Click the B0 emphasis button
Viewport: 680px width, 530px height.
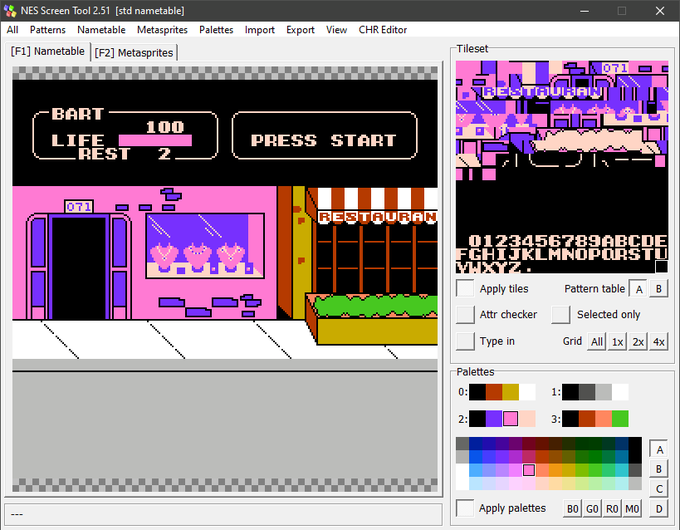[572, 508]
